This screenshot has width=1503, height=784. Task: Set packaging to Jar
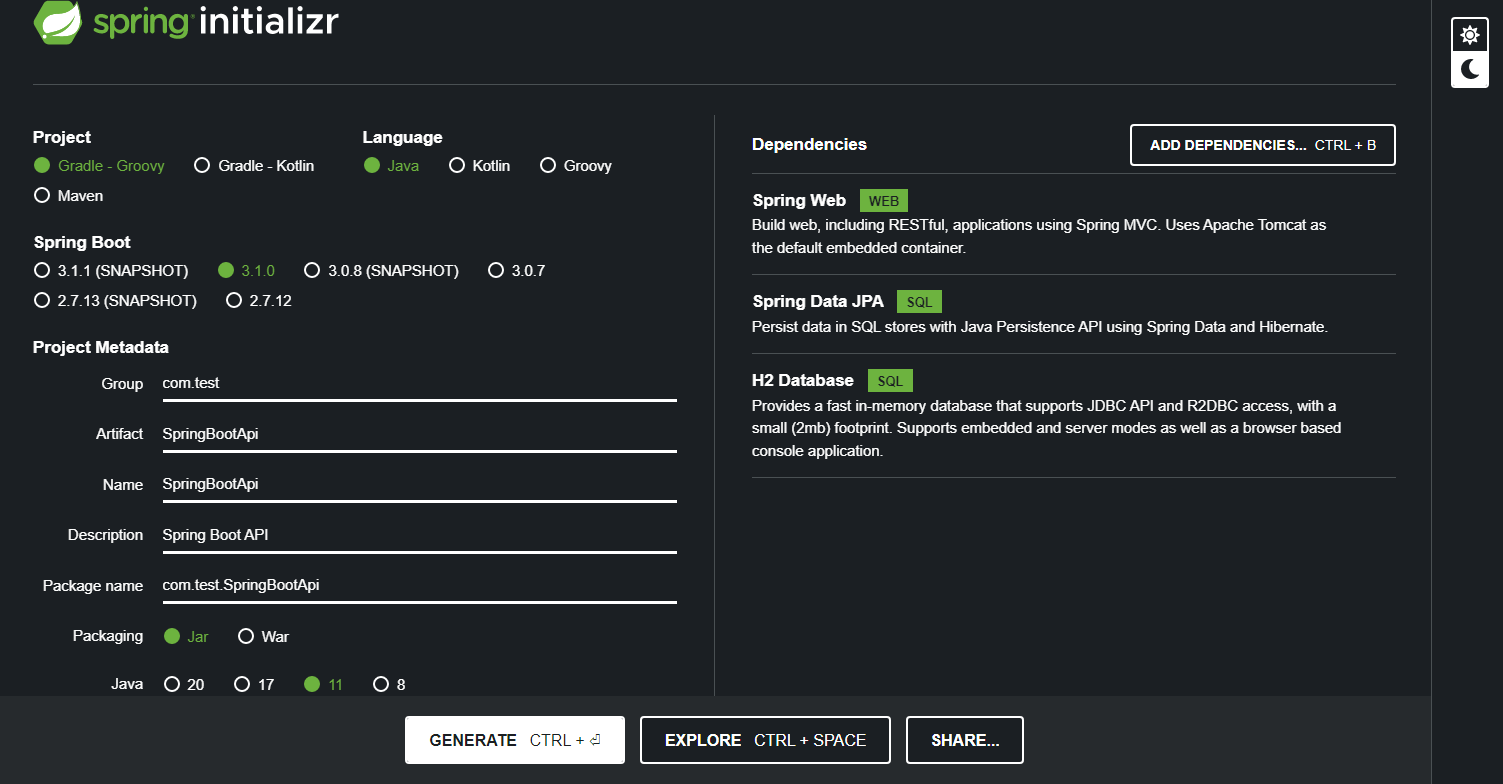click(186, 637)
